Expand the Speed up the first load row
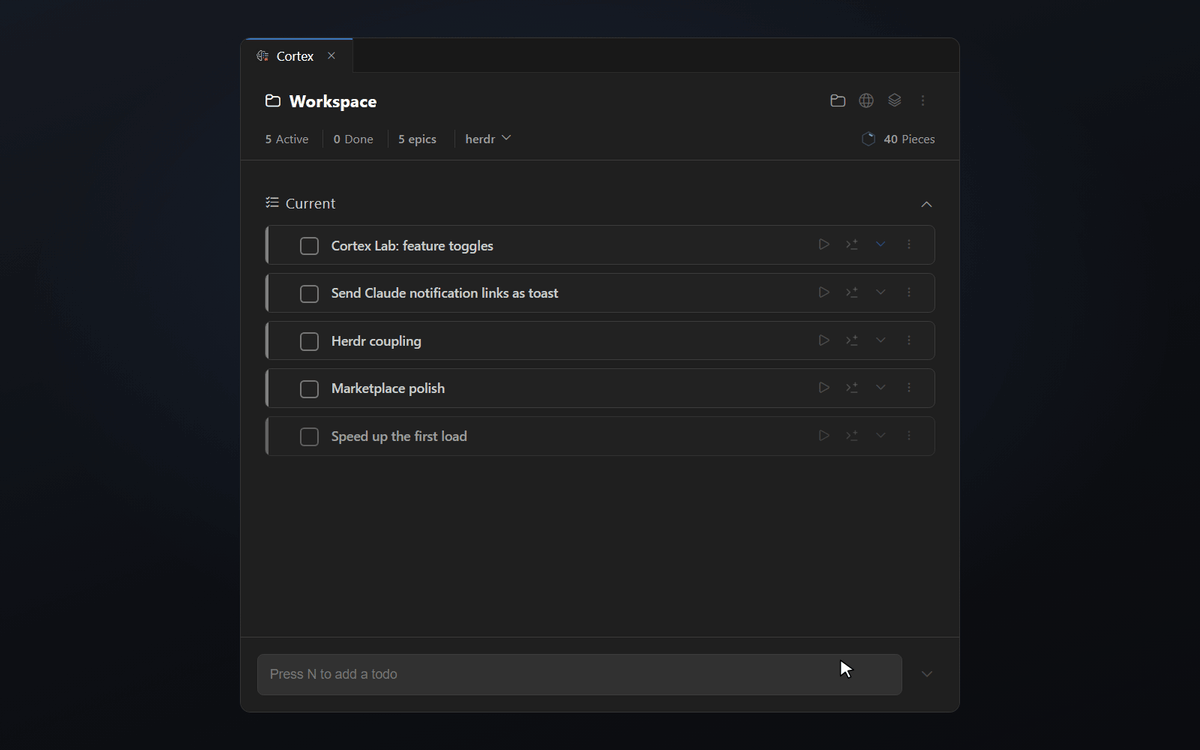Image resolution: width=1200 pixels, height=750 pixels. coord(881,435)
